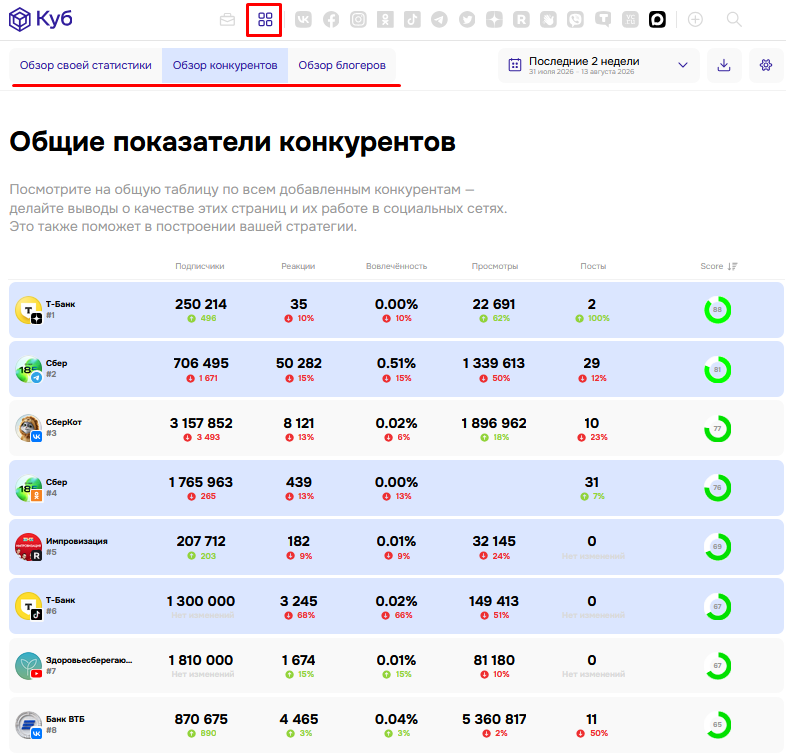Click the Вовлечённость column header
The image size is (786, 754).
pos(397,266)
